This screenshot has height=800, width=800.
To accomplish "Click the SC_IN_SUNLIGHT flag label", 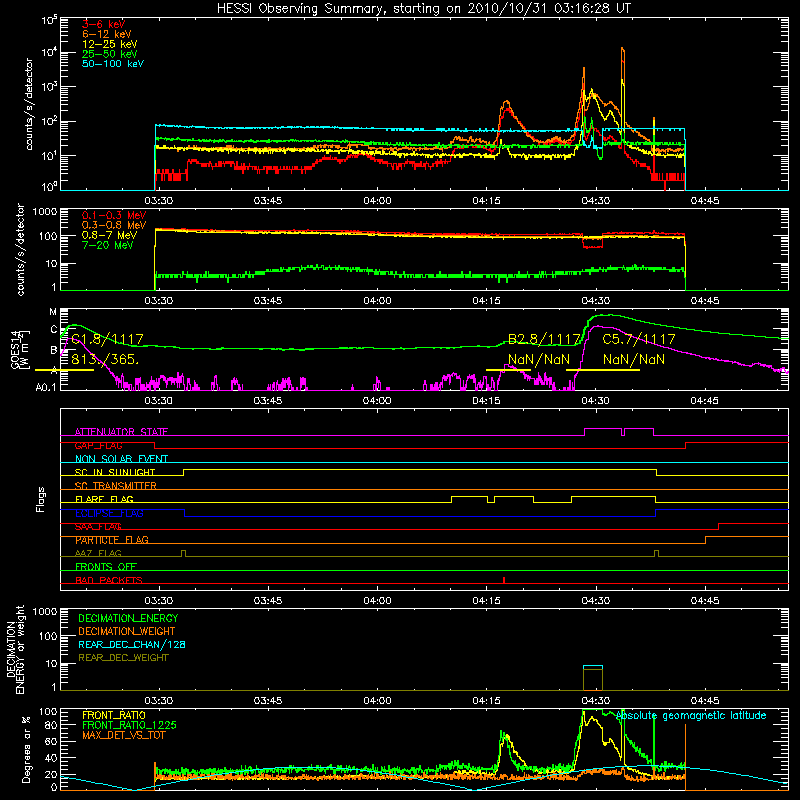I will pos(115,472).
